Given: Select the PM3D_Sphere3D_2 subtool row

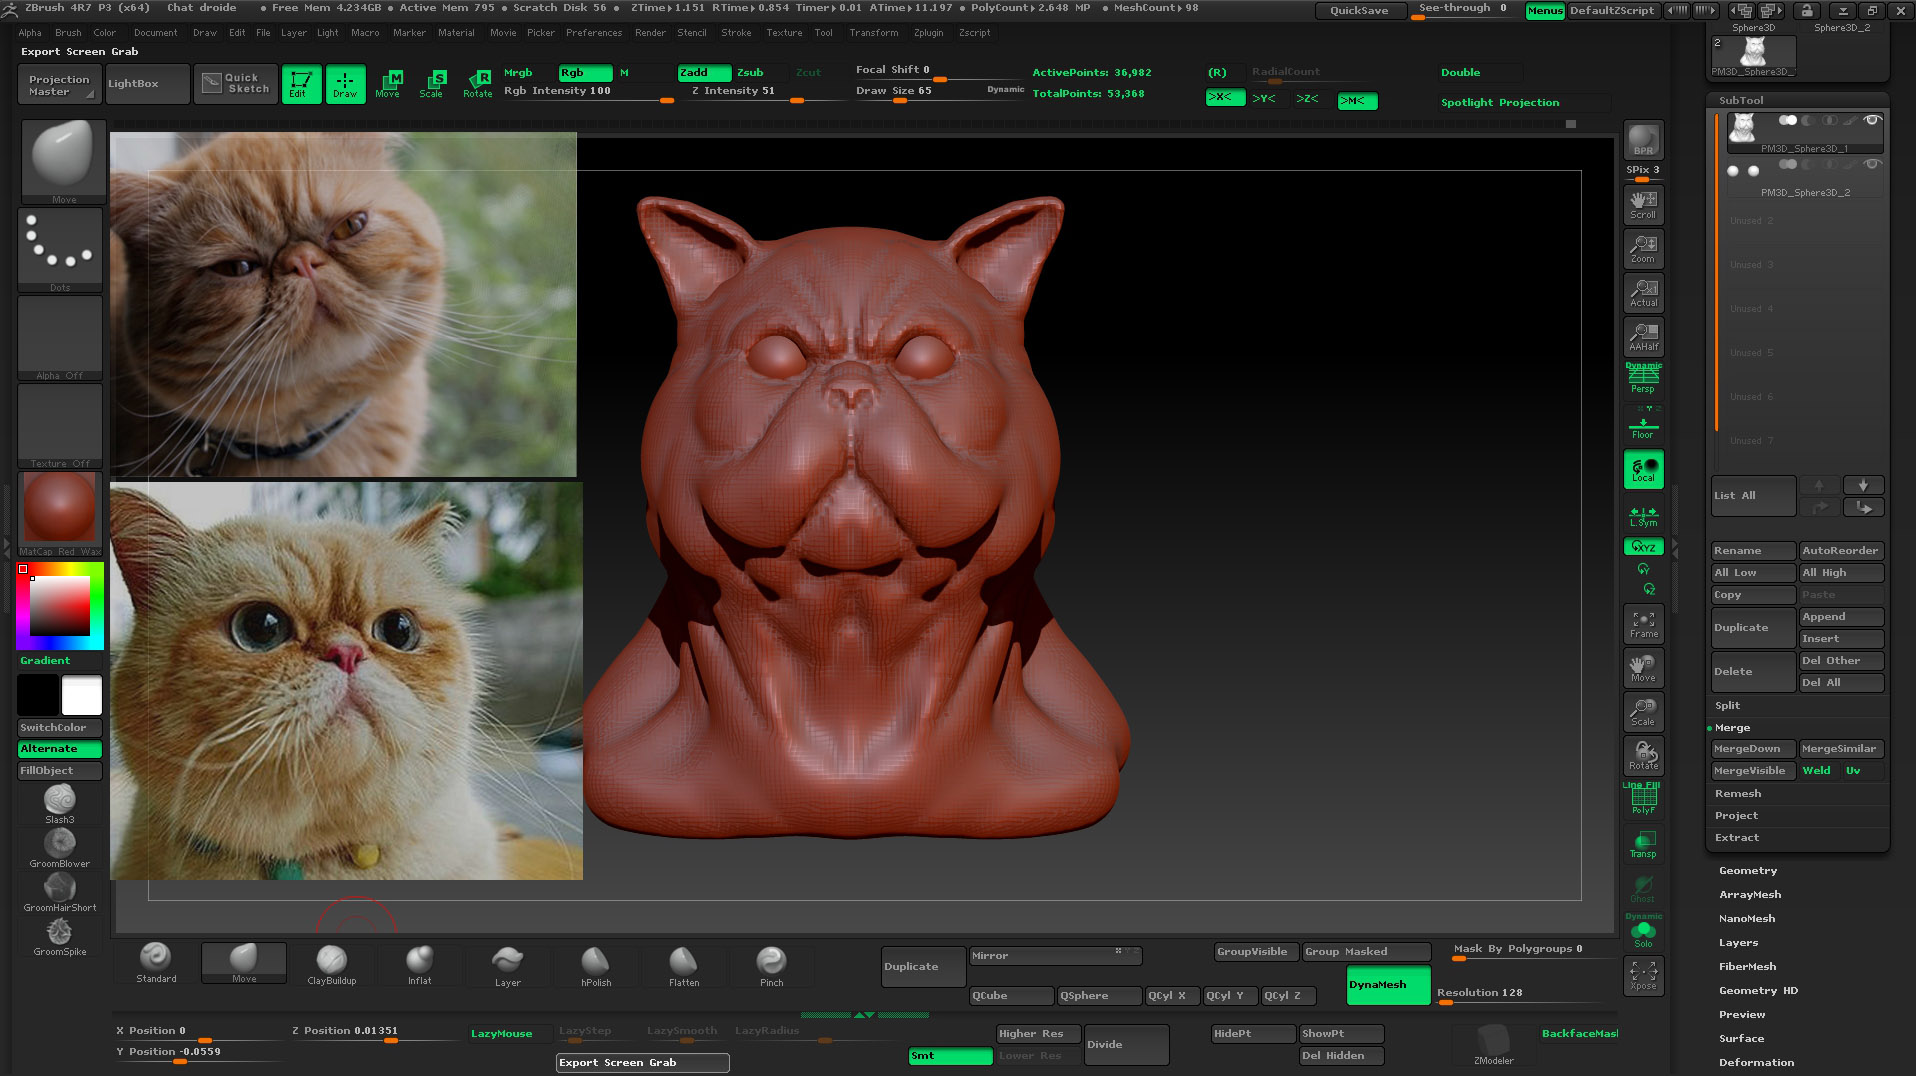Looking at the screenshot, I should point(1805,178).
